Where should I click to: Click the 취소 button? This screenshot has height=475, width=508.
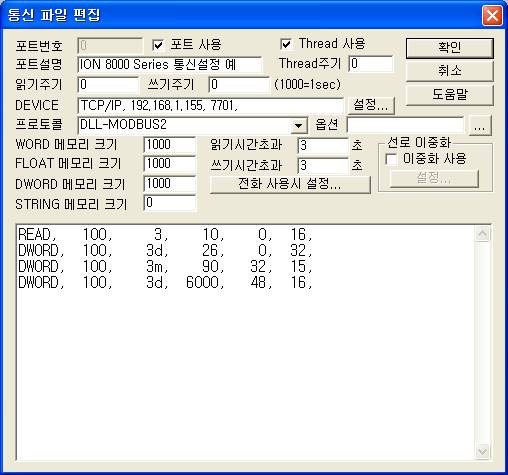pyautogui.click(x=450, y=71)
